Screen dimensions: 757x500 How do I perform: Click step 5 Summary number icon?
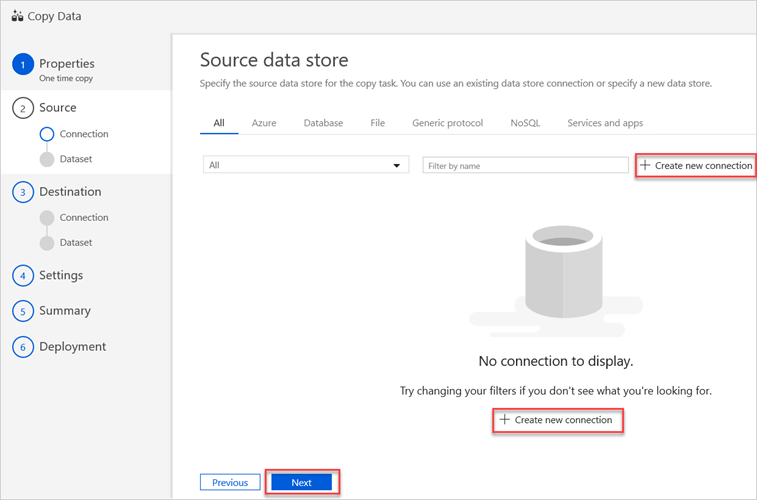pyautogui.click(x=23, y=311)
